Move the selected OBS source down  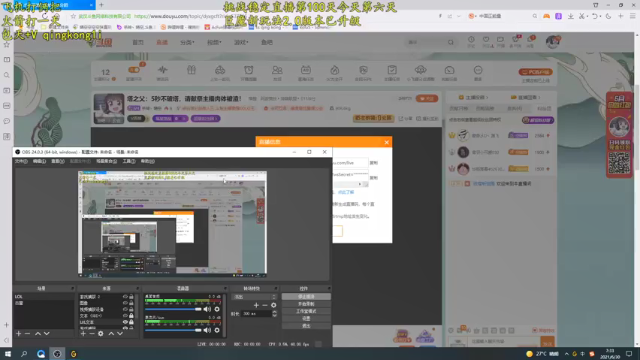click(120, 333)
